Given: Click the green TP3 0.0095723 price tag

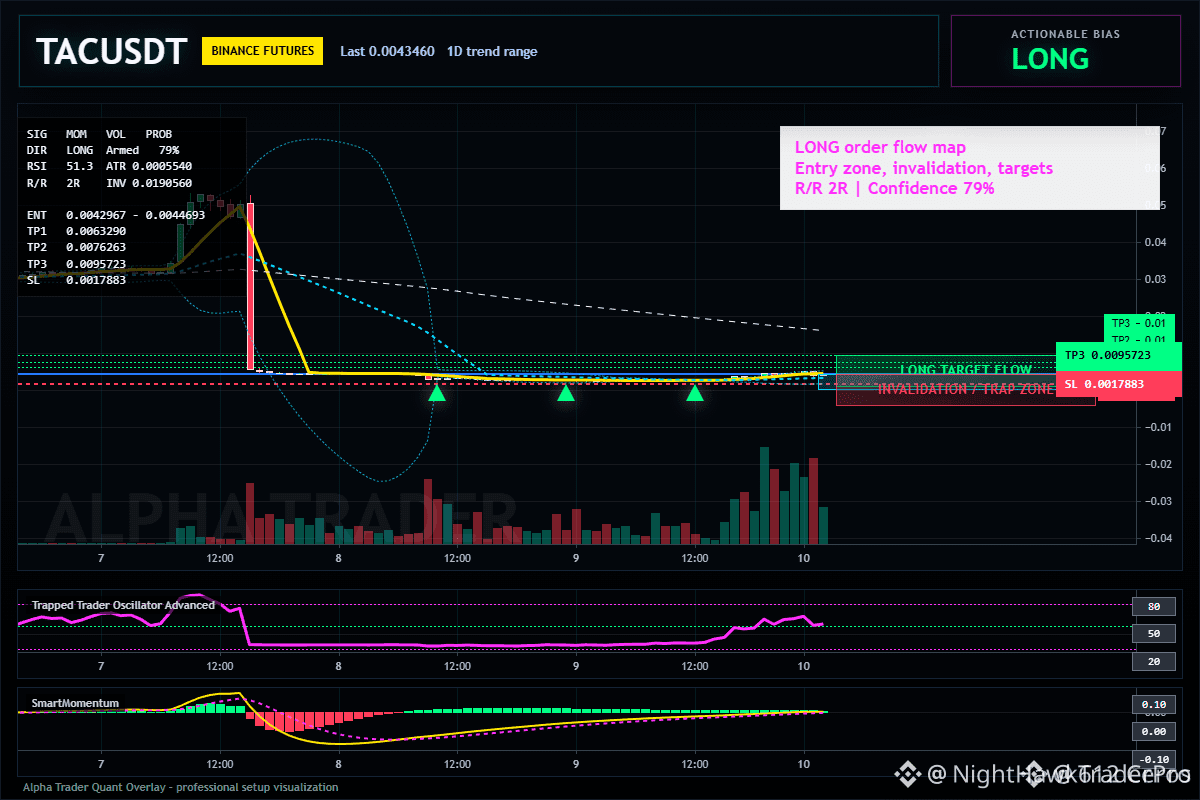Looking at the screenshot, I should click(x=1119, y=355).
